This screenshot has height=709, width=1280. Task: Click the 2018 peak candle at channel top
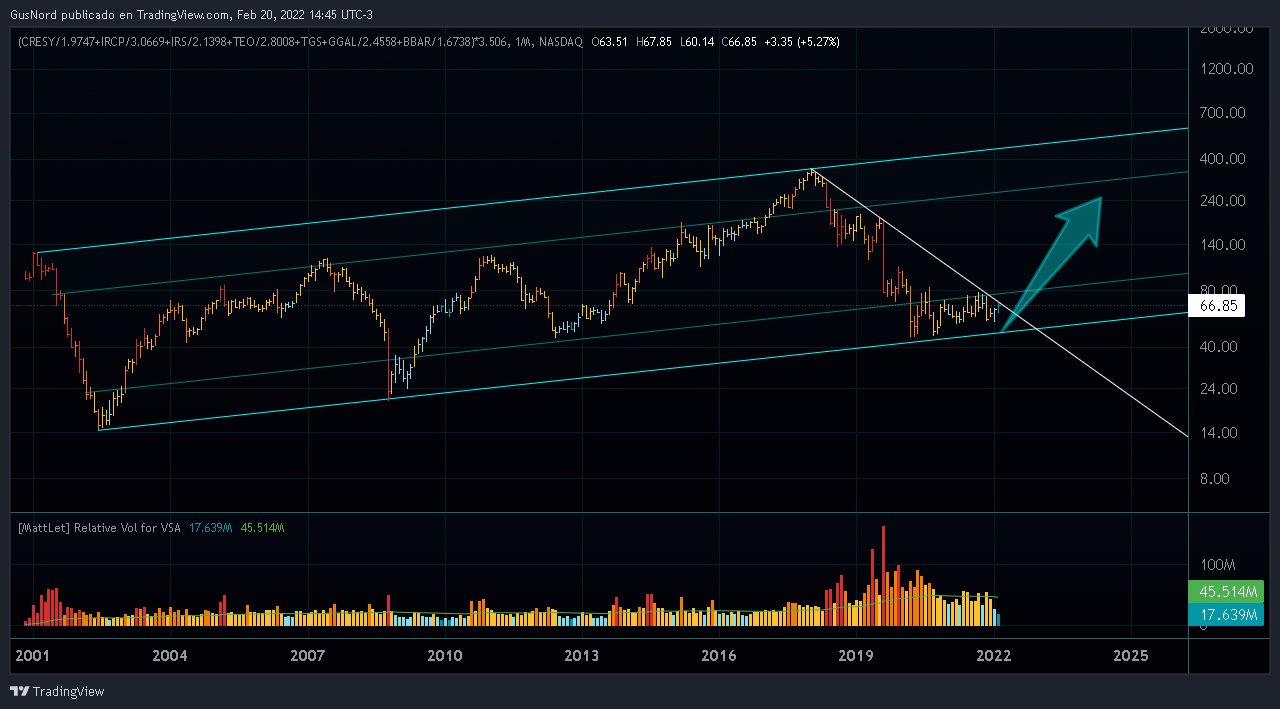tap(812, 175)
